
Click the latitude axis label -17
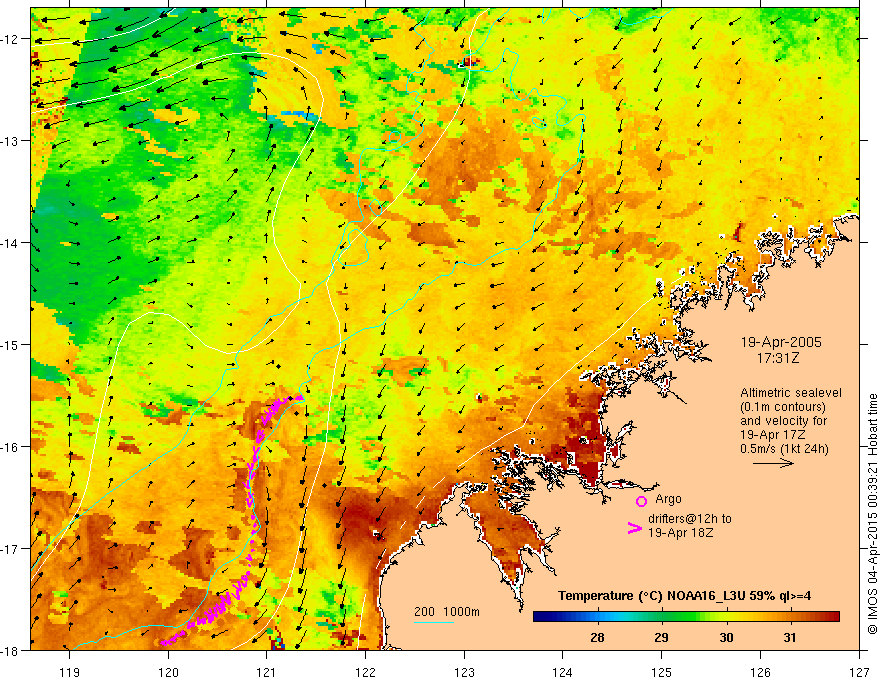pyautogui.click(x=10, y=548)
